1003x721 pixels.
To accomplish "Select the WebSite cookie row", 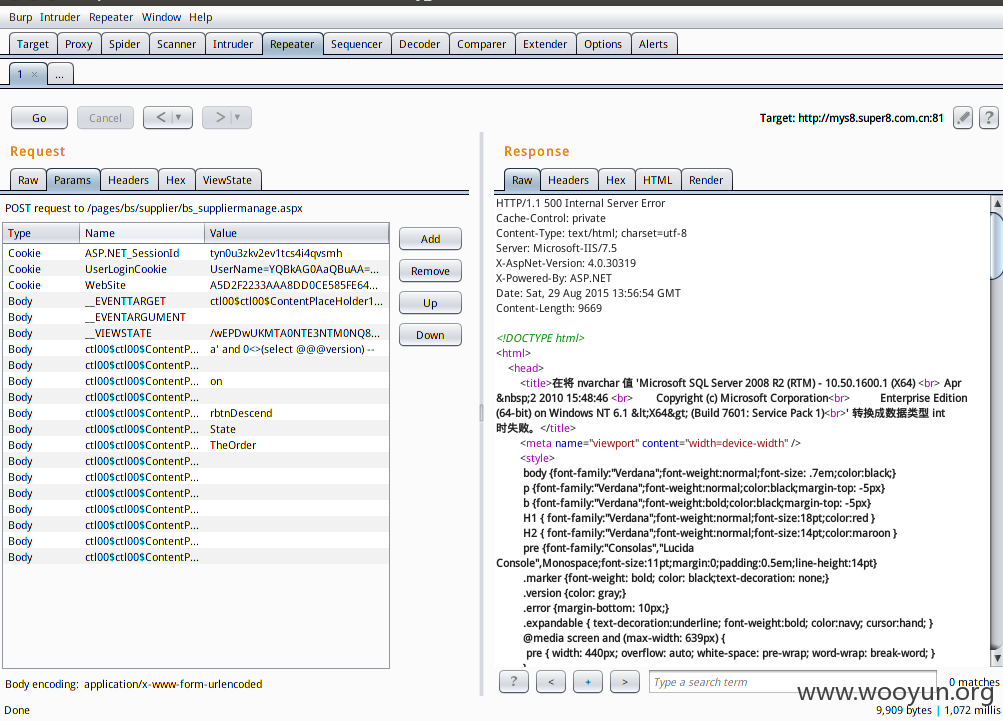I will (x=196, y=285).
